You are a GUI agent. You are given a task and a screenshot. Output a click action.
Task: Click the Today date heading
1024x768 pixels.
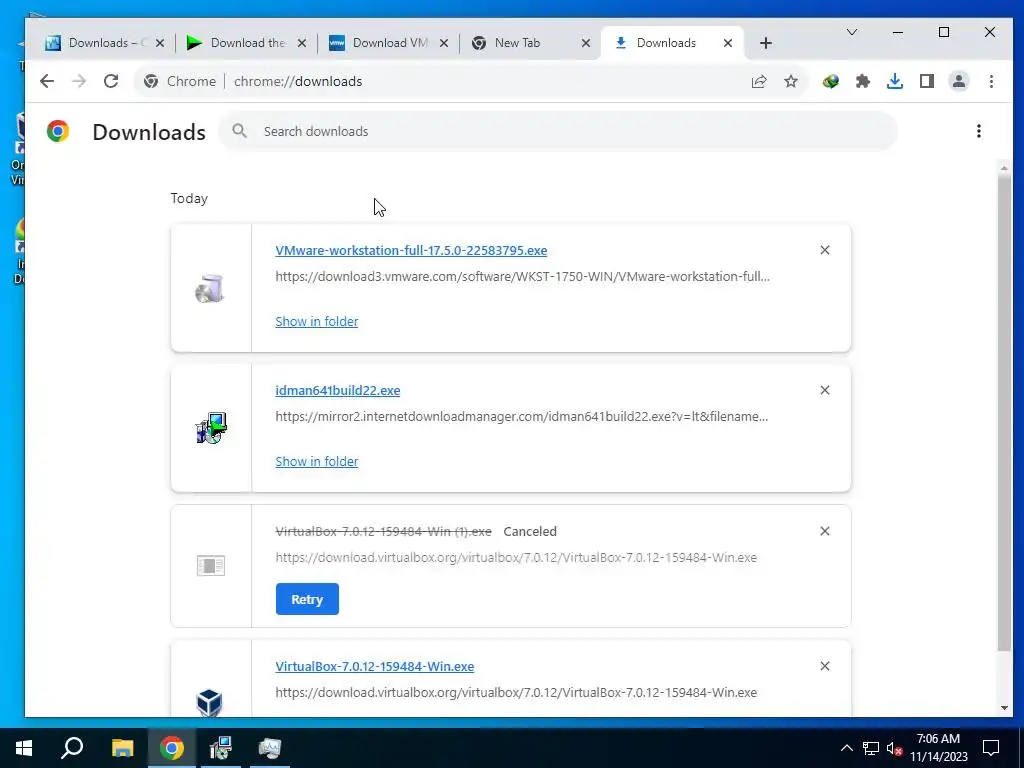pyautogui.click(x=189, y=199)
